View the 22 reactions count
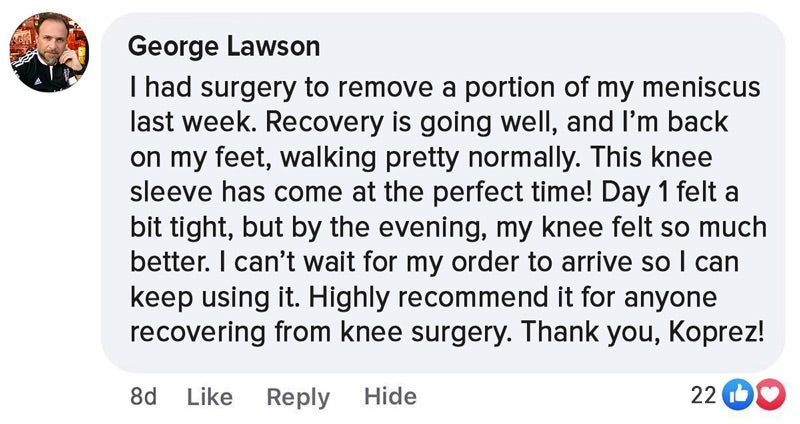This screenshot has height=424, width=800. click(704, 395)
